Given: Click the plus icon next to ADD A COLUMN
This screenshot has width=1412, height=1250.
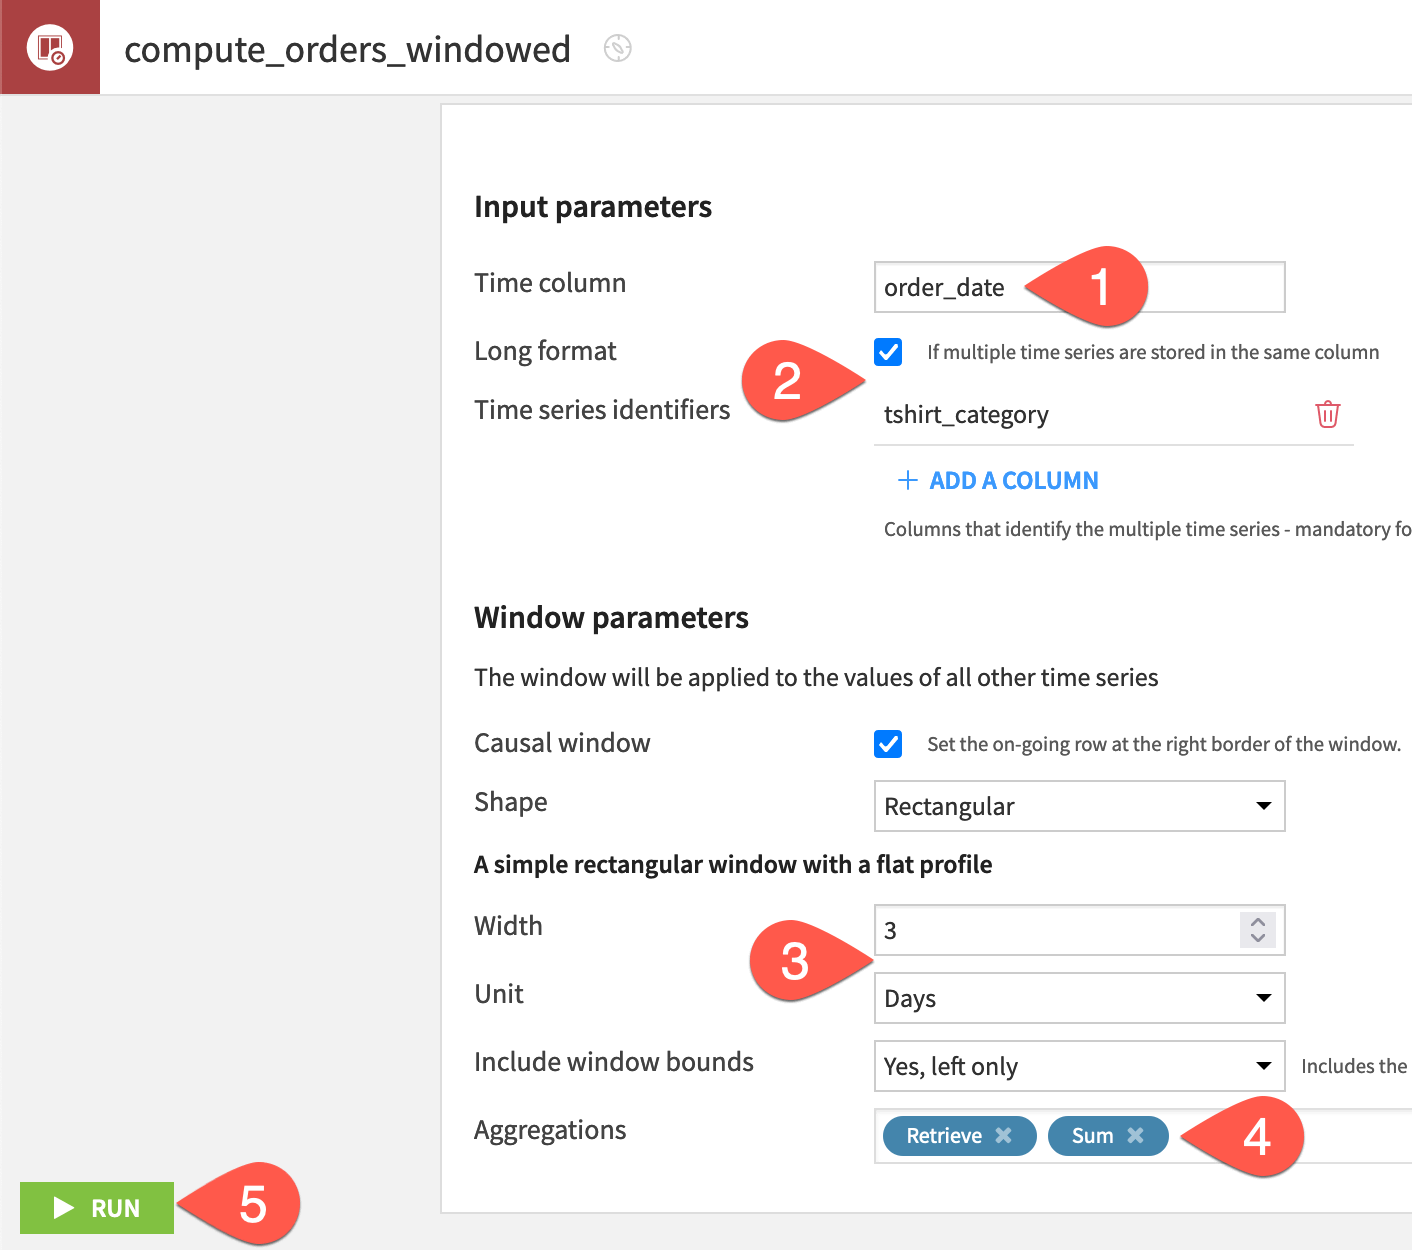Looking at the screenshot, I should tap(906, 480).
